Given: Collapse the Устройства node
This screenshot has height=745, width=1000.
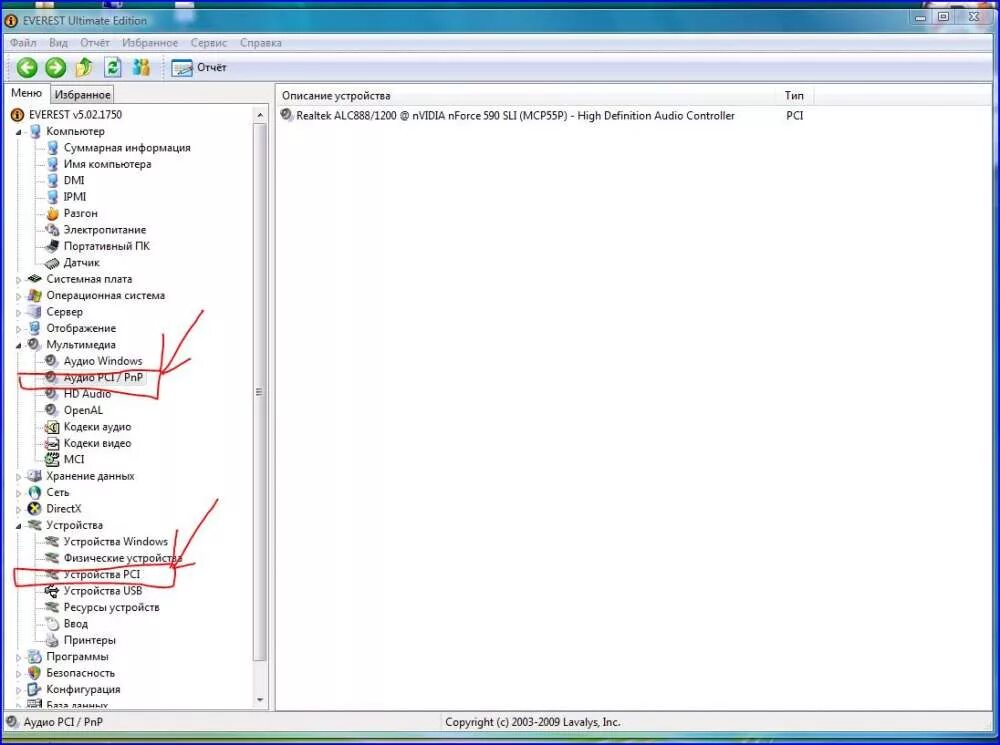Looking at the screenshot, I should point(18,526).
